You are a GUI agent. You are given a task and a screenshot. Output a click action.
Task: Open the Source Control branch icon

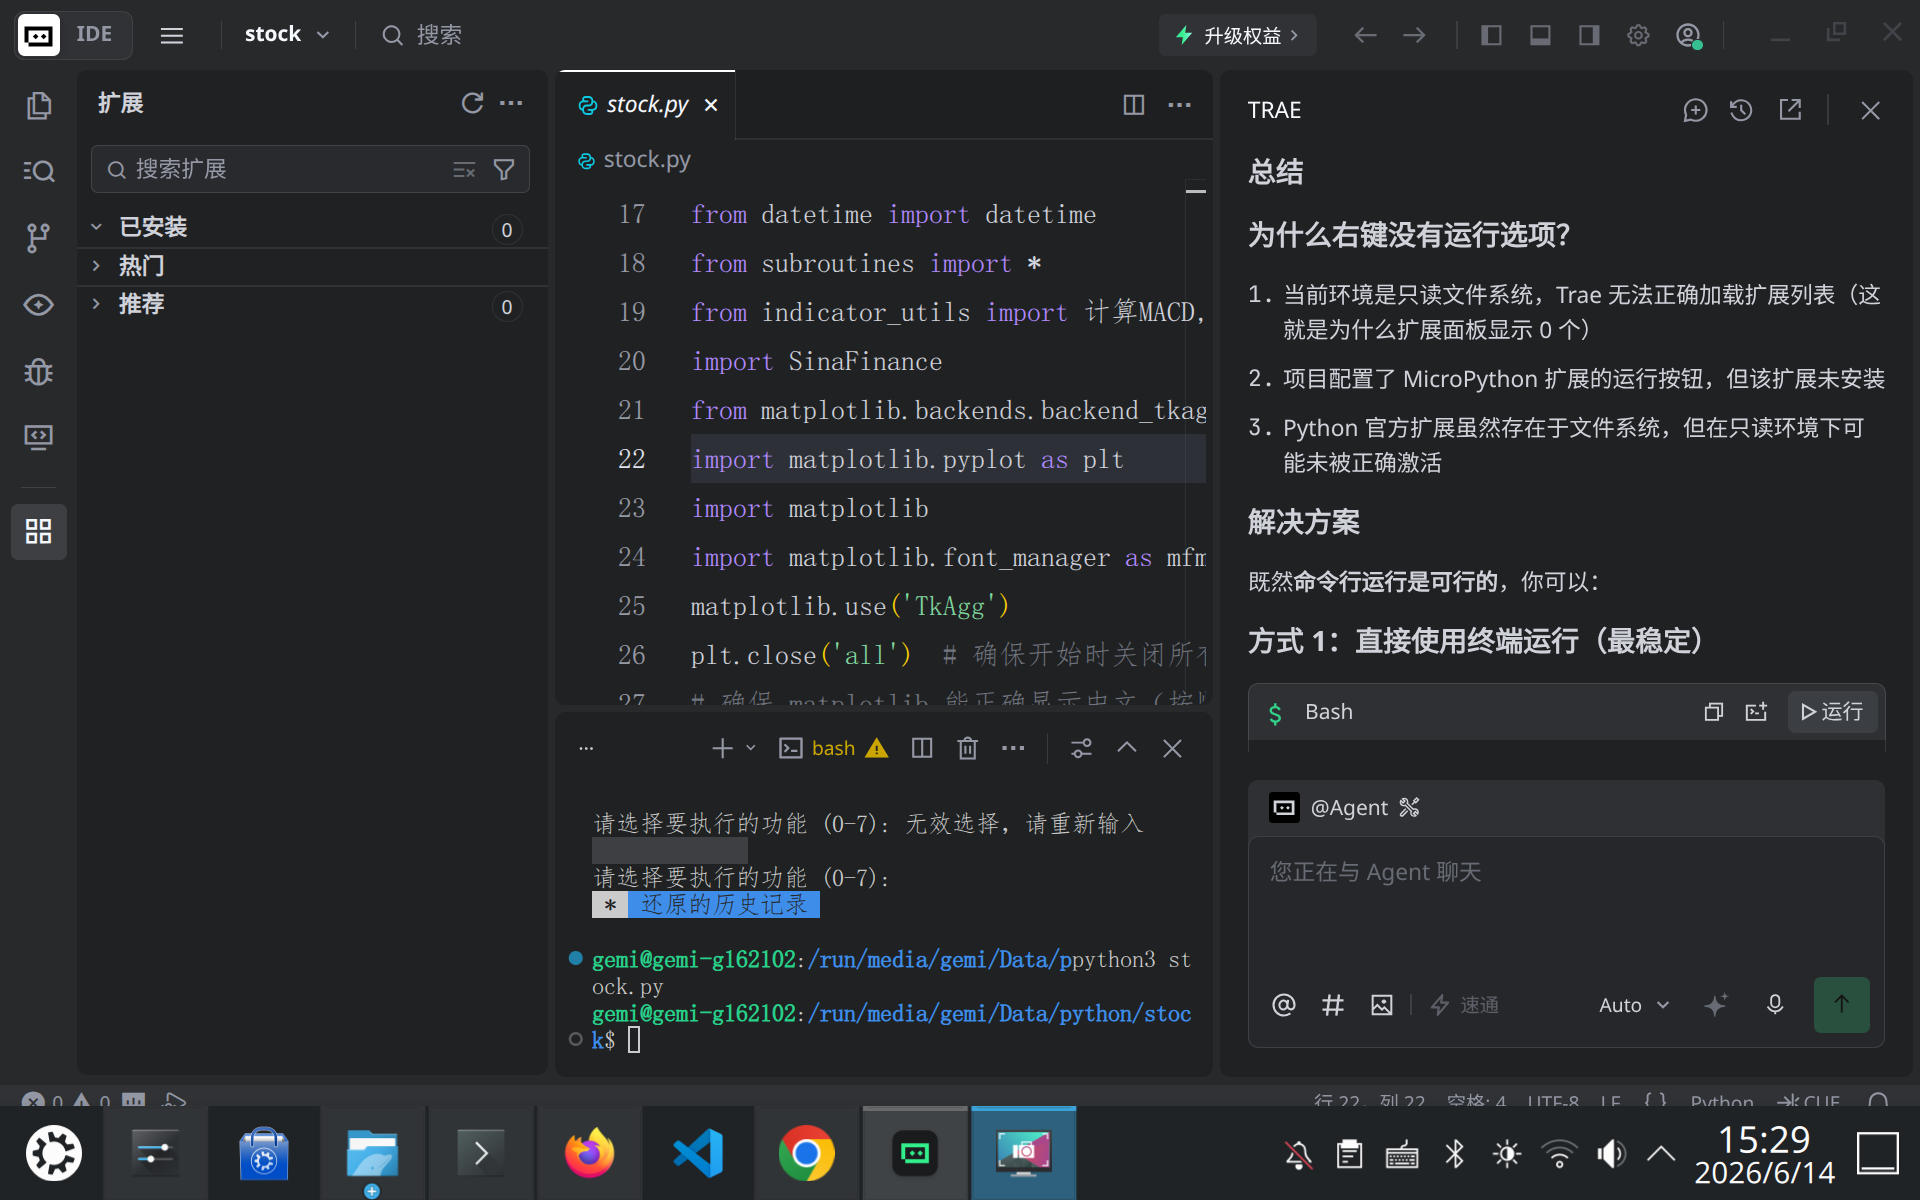38,238
